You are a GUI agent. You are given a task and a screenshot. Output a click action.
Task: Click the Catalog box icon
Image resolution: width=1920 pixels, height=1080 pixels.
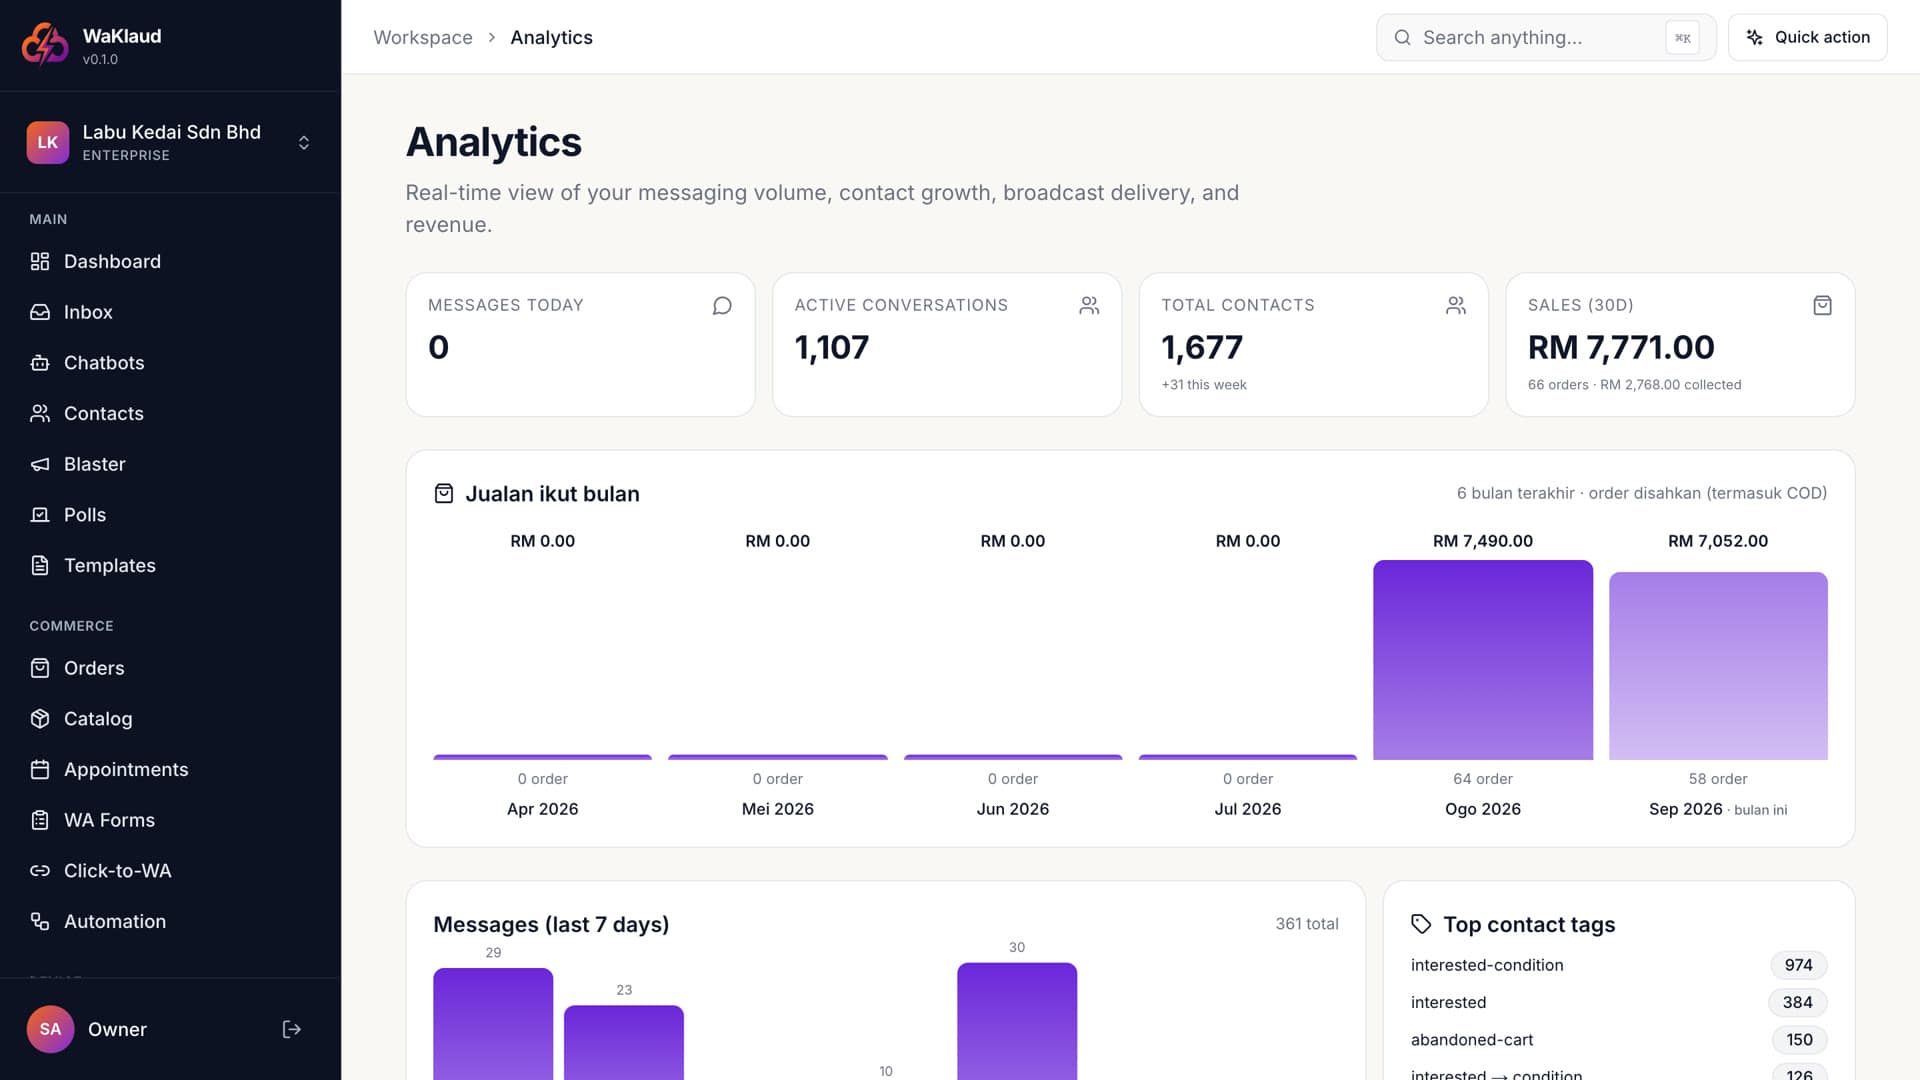[40, 719]
